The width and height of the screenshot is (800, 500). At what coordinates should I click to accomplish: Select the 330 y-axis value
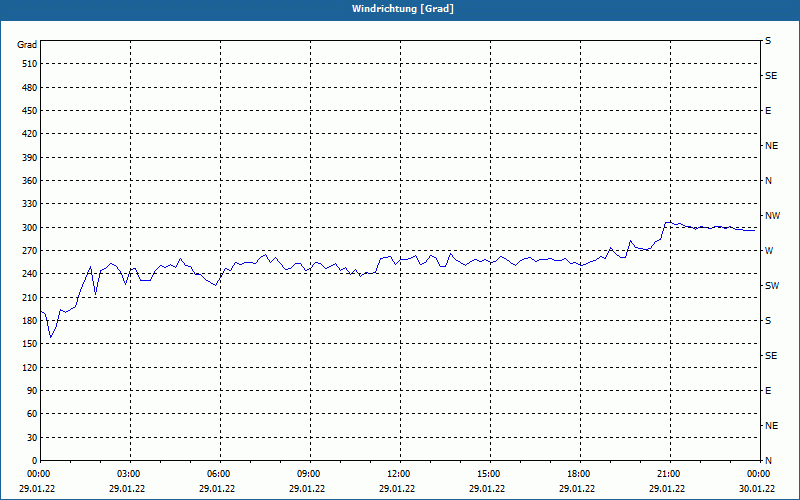pos(29,204)
